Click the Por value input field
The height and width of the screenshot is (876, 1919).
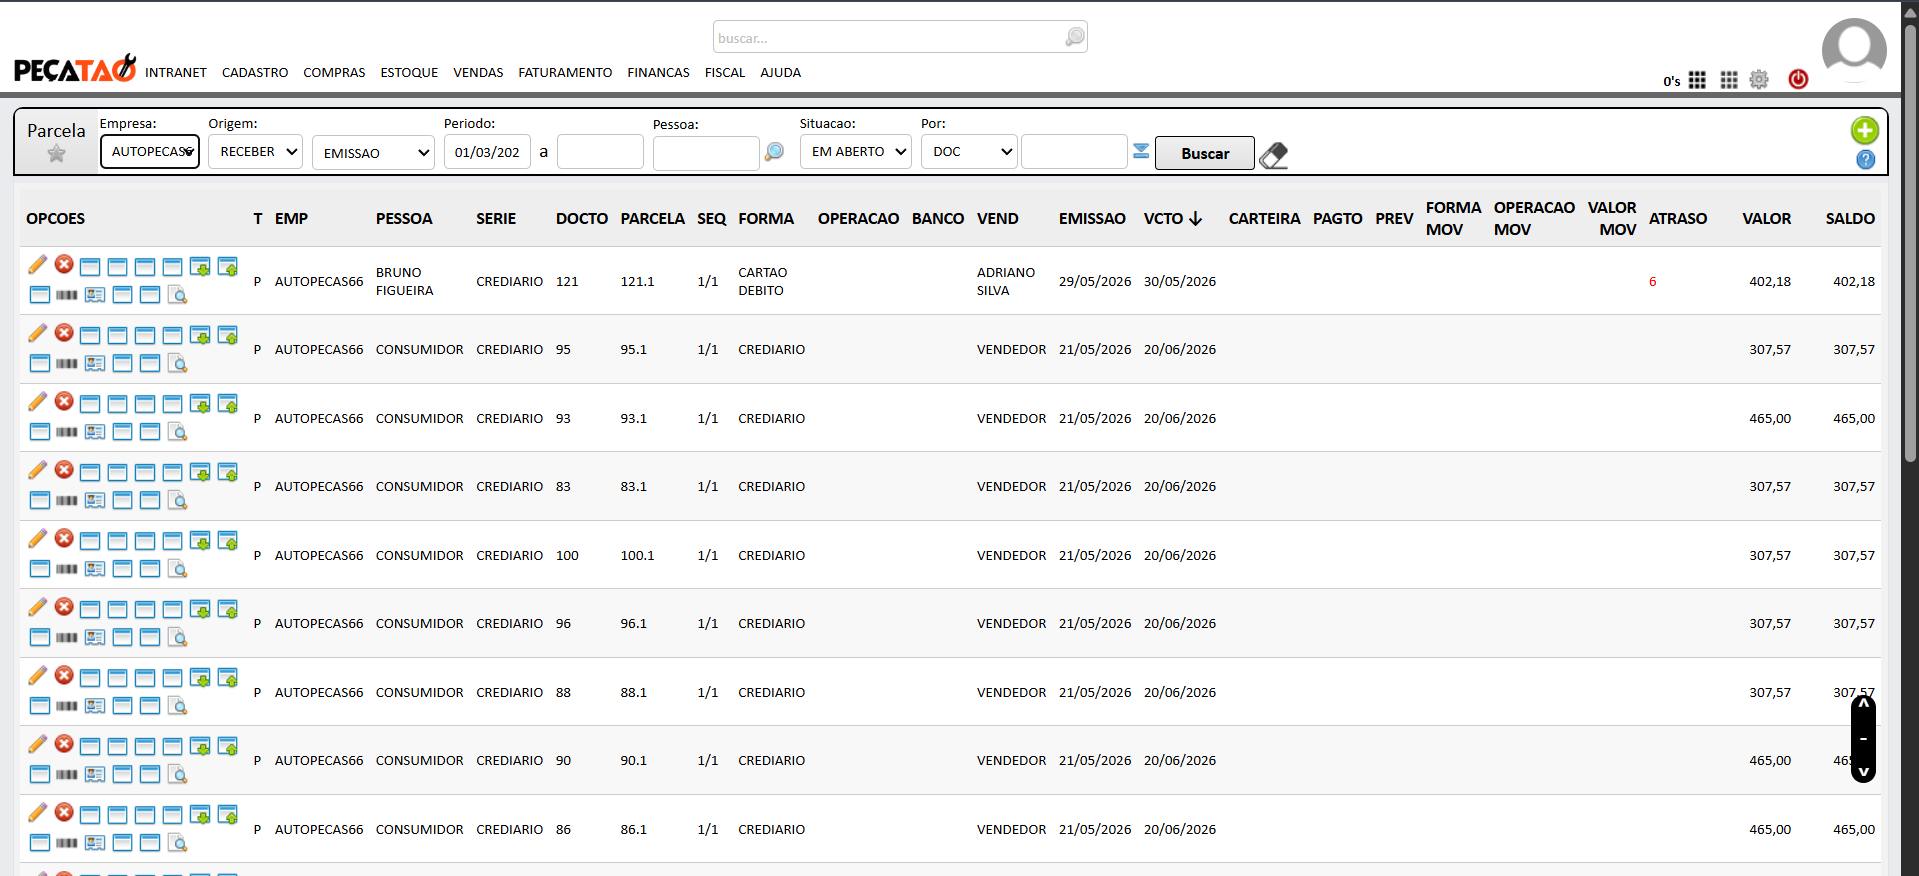click(1074, 152)
